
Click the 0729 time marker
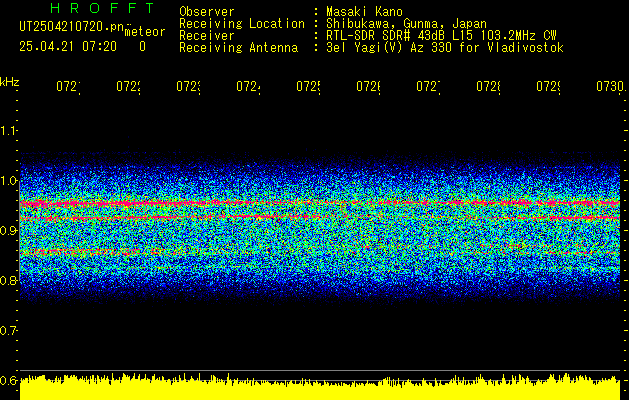[x=548, y=87]
